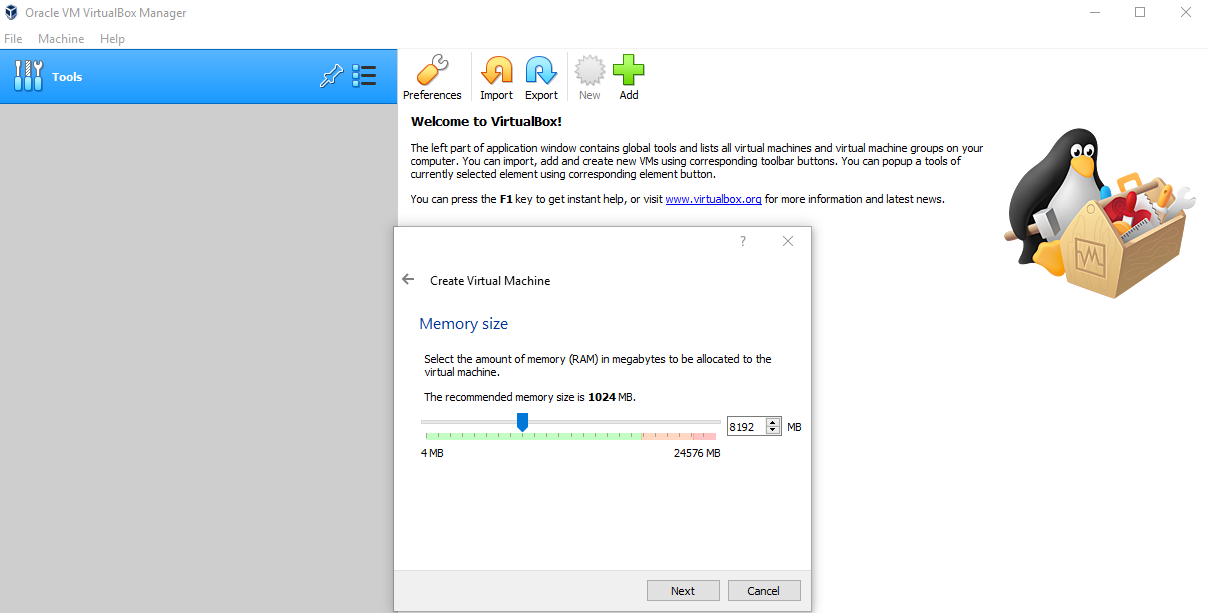Cancel the Create Virtual Machine wizard
The image size is (1208, 613).
[x=764, y=591]
